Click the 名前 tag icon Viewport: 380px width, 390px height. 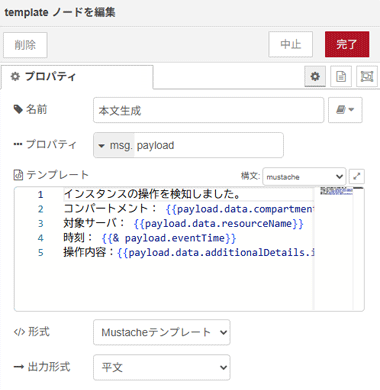18,109
